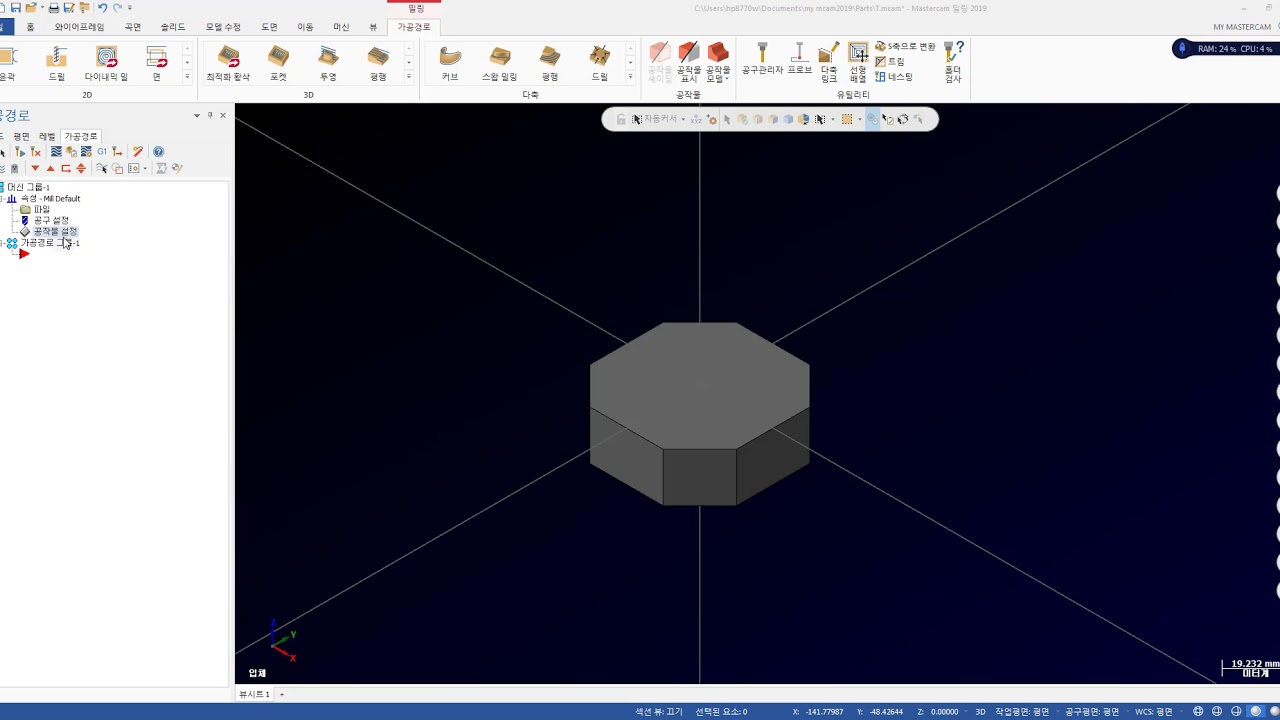Viewport: 1280px width, 720px height.
Task: Switch to the 레벨 manager tab
Action: [x=47, y=136]
